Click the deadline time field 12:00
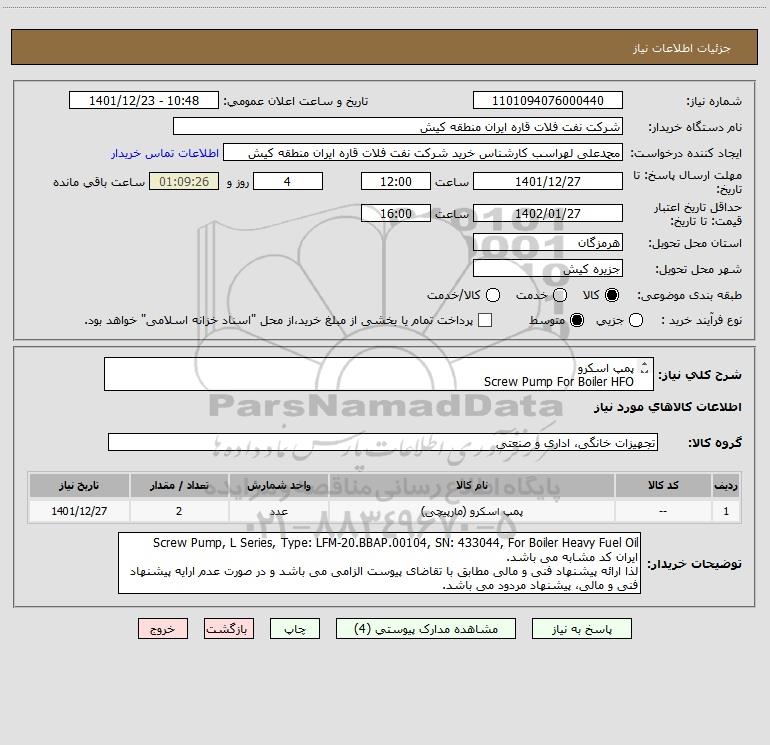 click(396, 182)
